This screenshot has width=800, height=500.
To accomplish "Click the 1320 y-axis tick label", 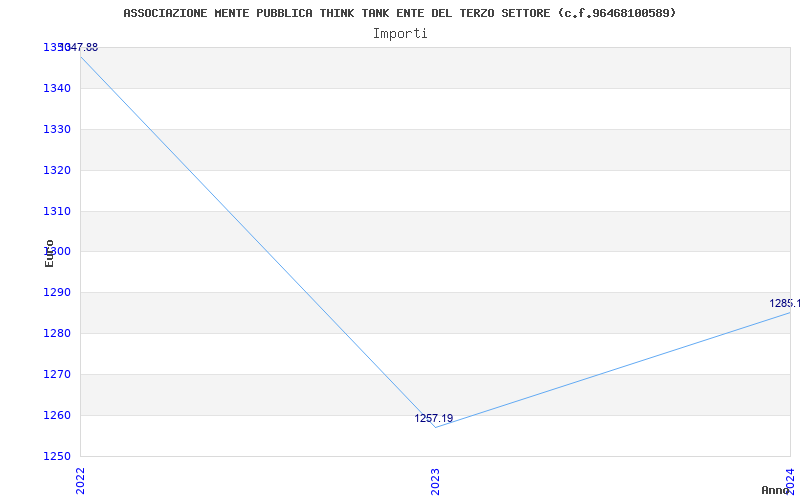I will (x=57, y=170).
